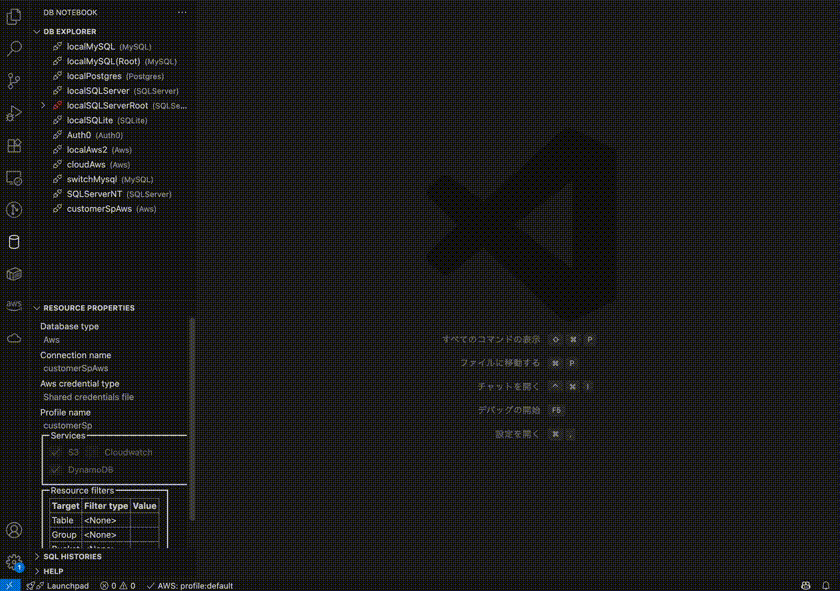Open the Copilot status icon in status bar
The image size is (840, 591).
tap(805, 586)
